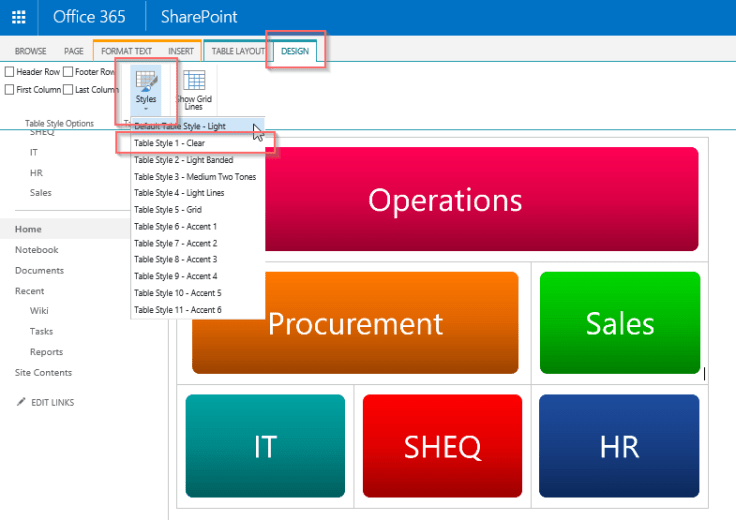Open the Office 365 app launcher
This screenshot has height=520, width=736.
tap(18, 17)
